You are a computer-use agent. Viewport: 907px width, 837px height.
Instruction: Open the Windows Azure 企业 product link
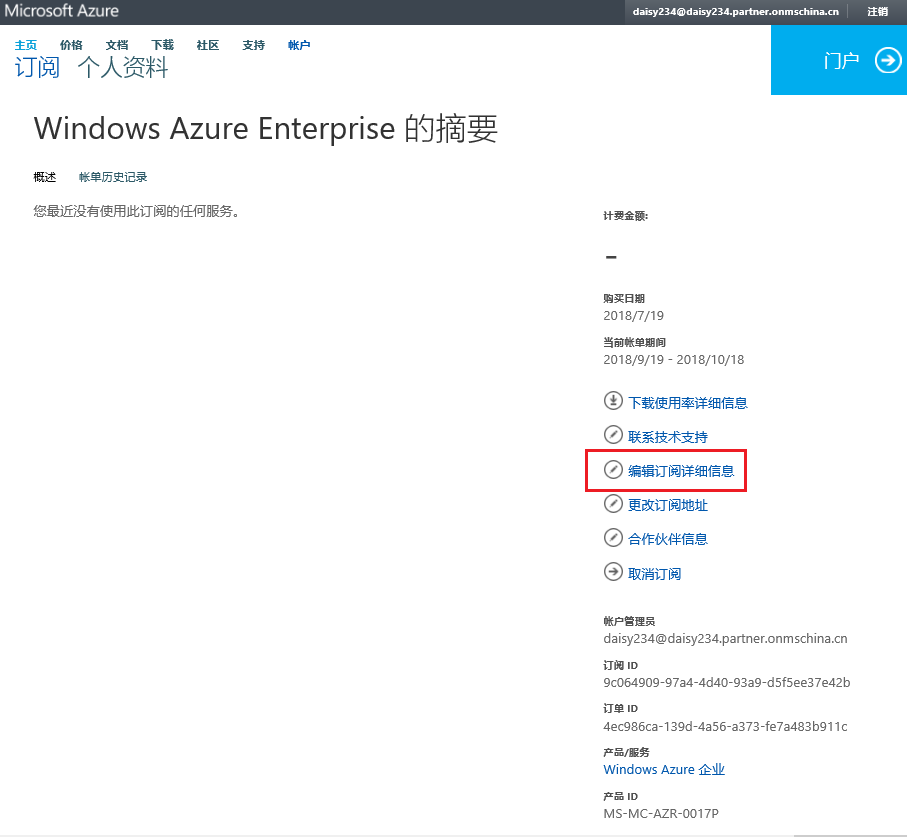coord(664,770)
